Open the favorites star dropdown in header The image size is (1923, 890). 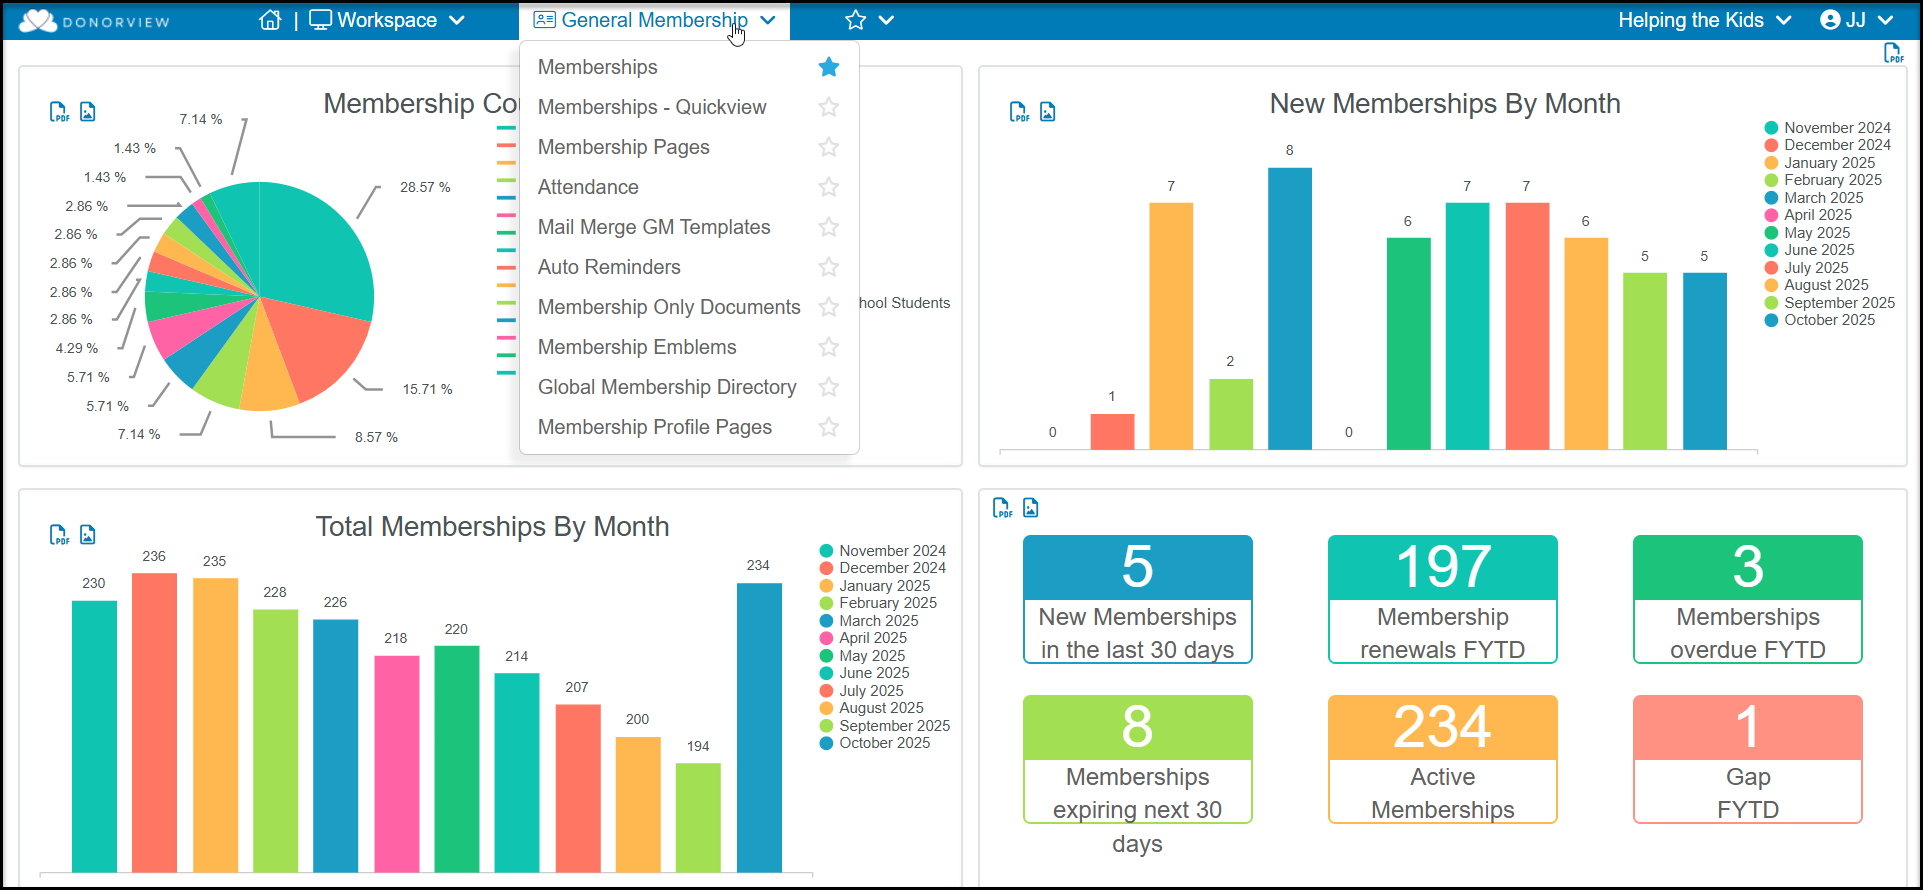click(x=869, y=20)
